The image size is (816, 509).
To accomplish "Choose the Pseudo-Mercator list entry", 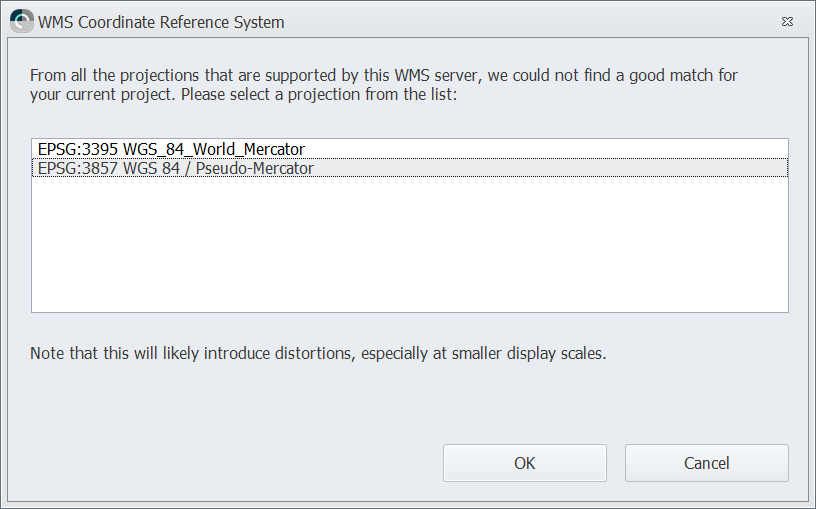I will point(176,168).
